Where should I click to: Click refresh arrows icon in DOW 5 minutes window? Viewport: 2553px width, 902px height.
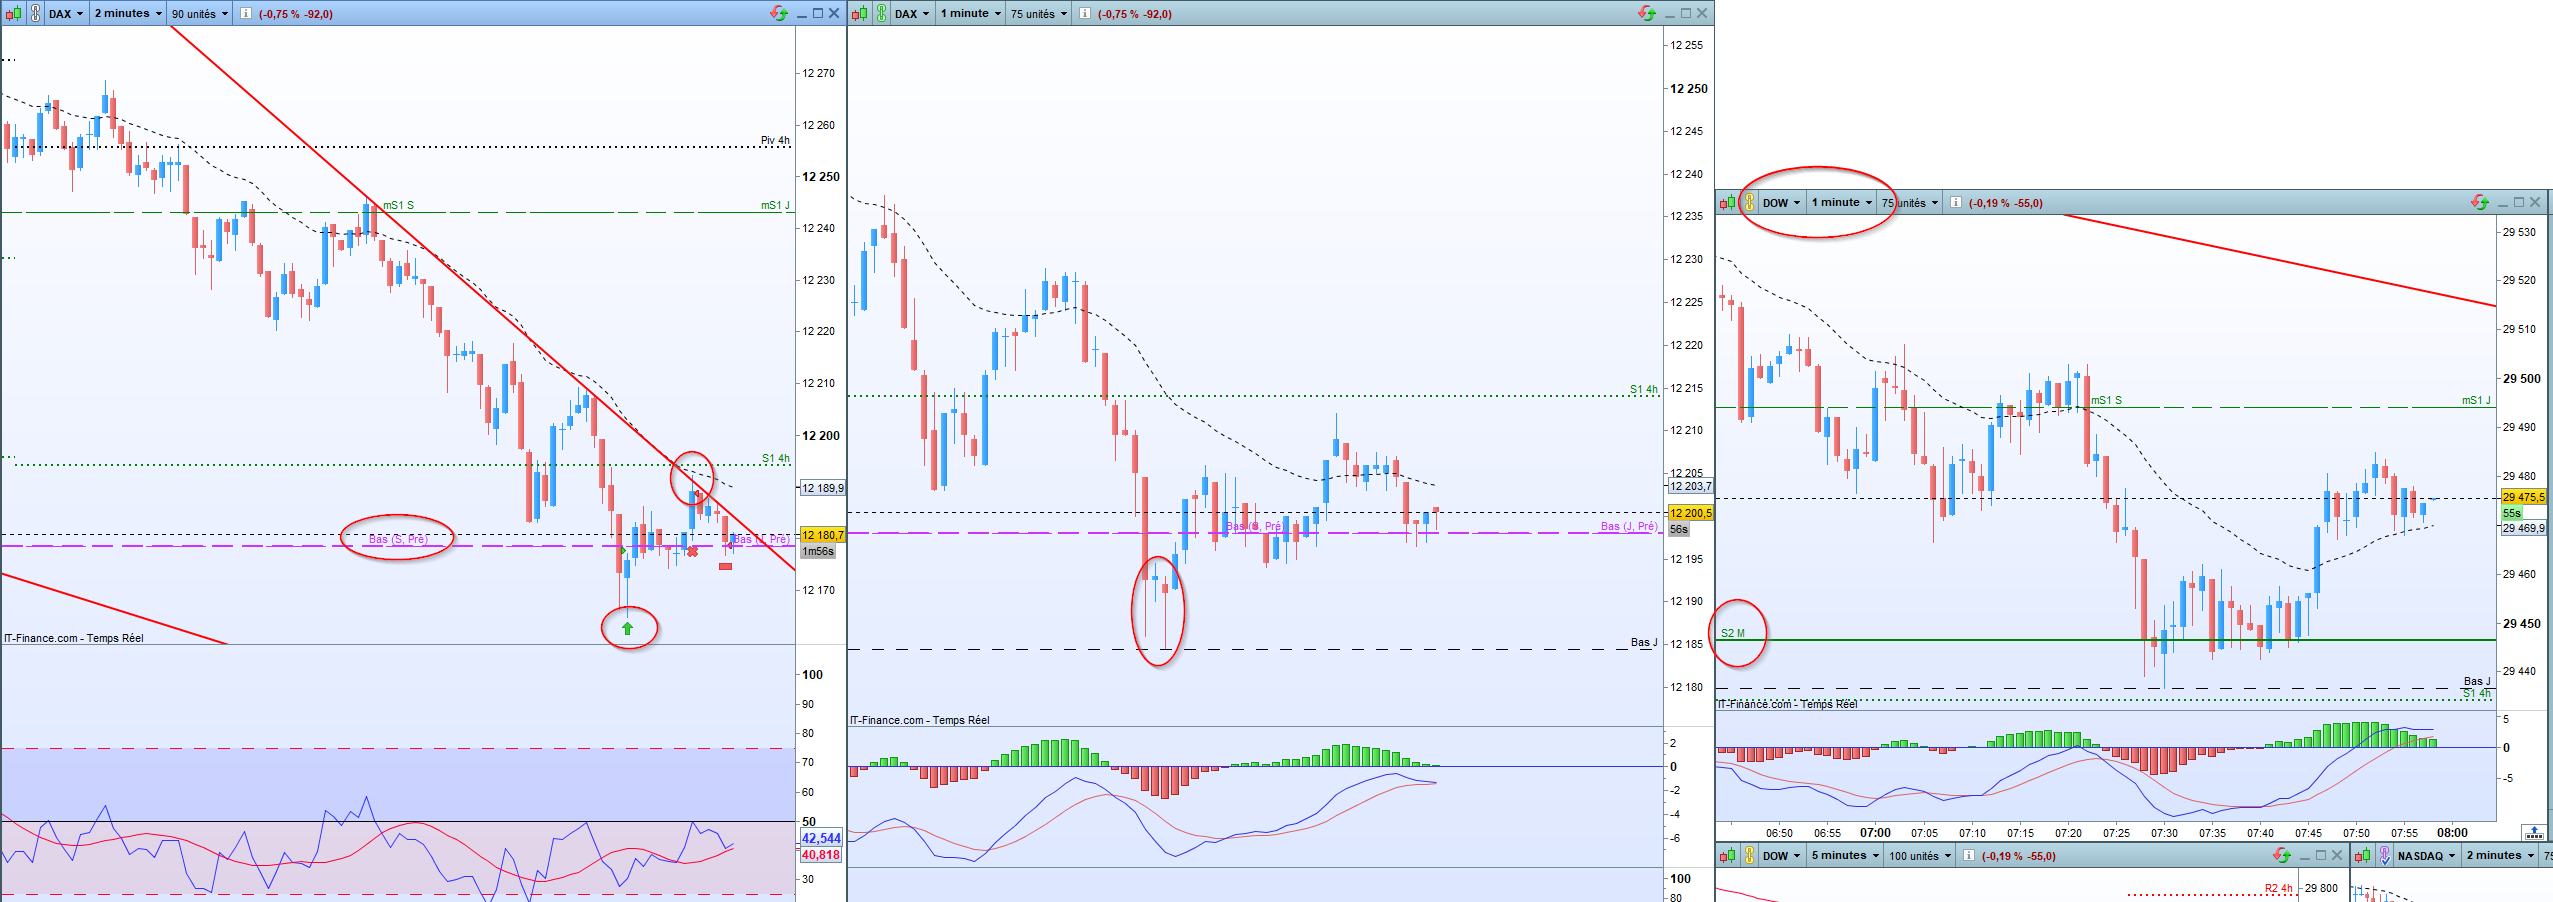[2281, 855]
